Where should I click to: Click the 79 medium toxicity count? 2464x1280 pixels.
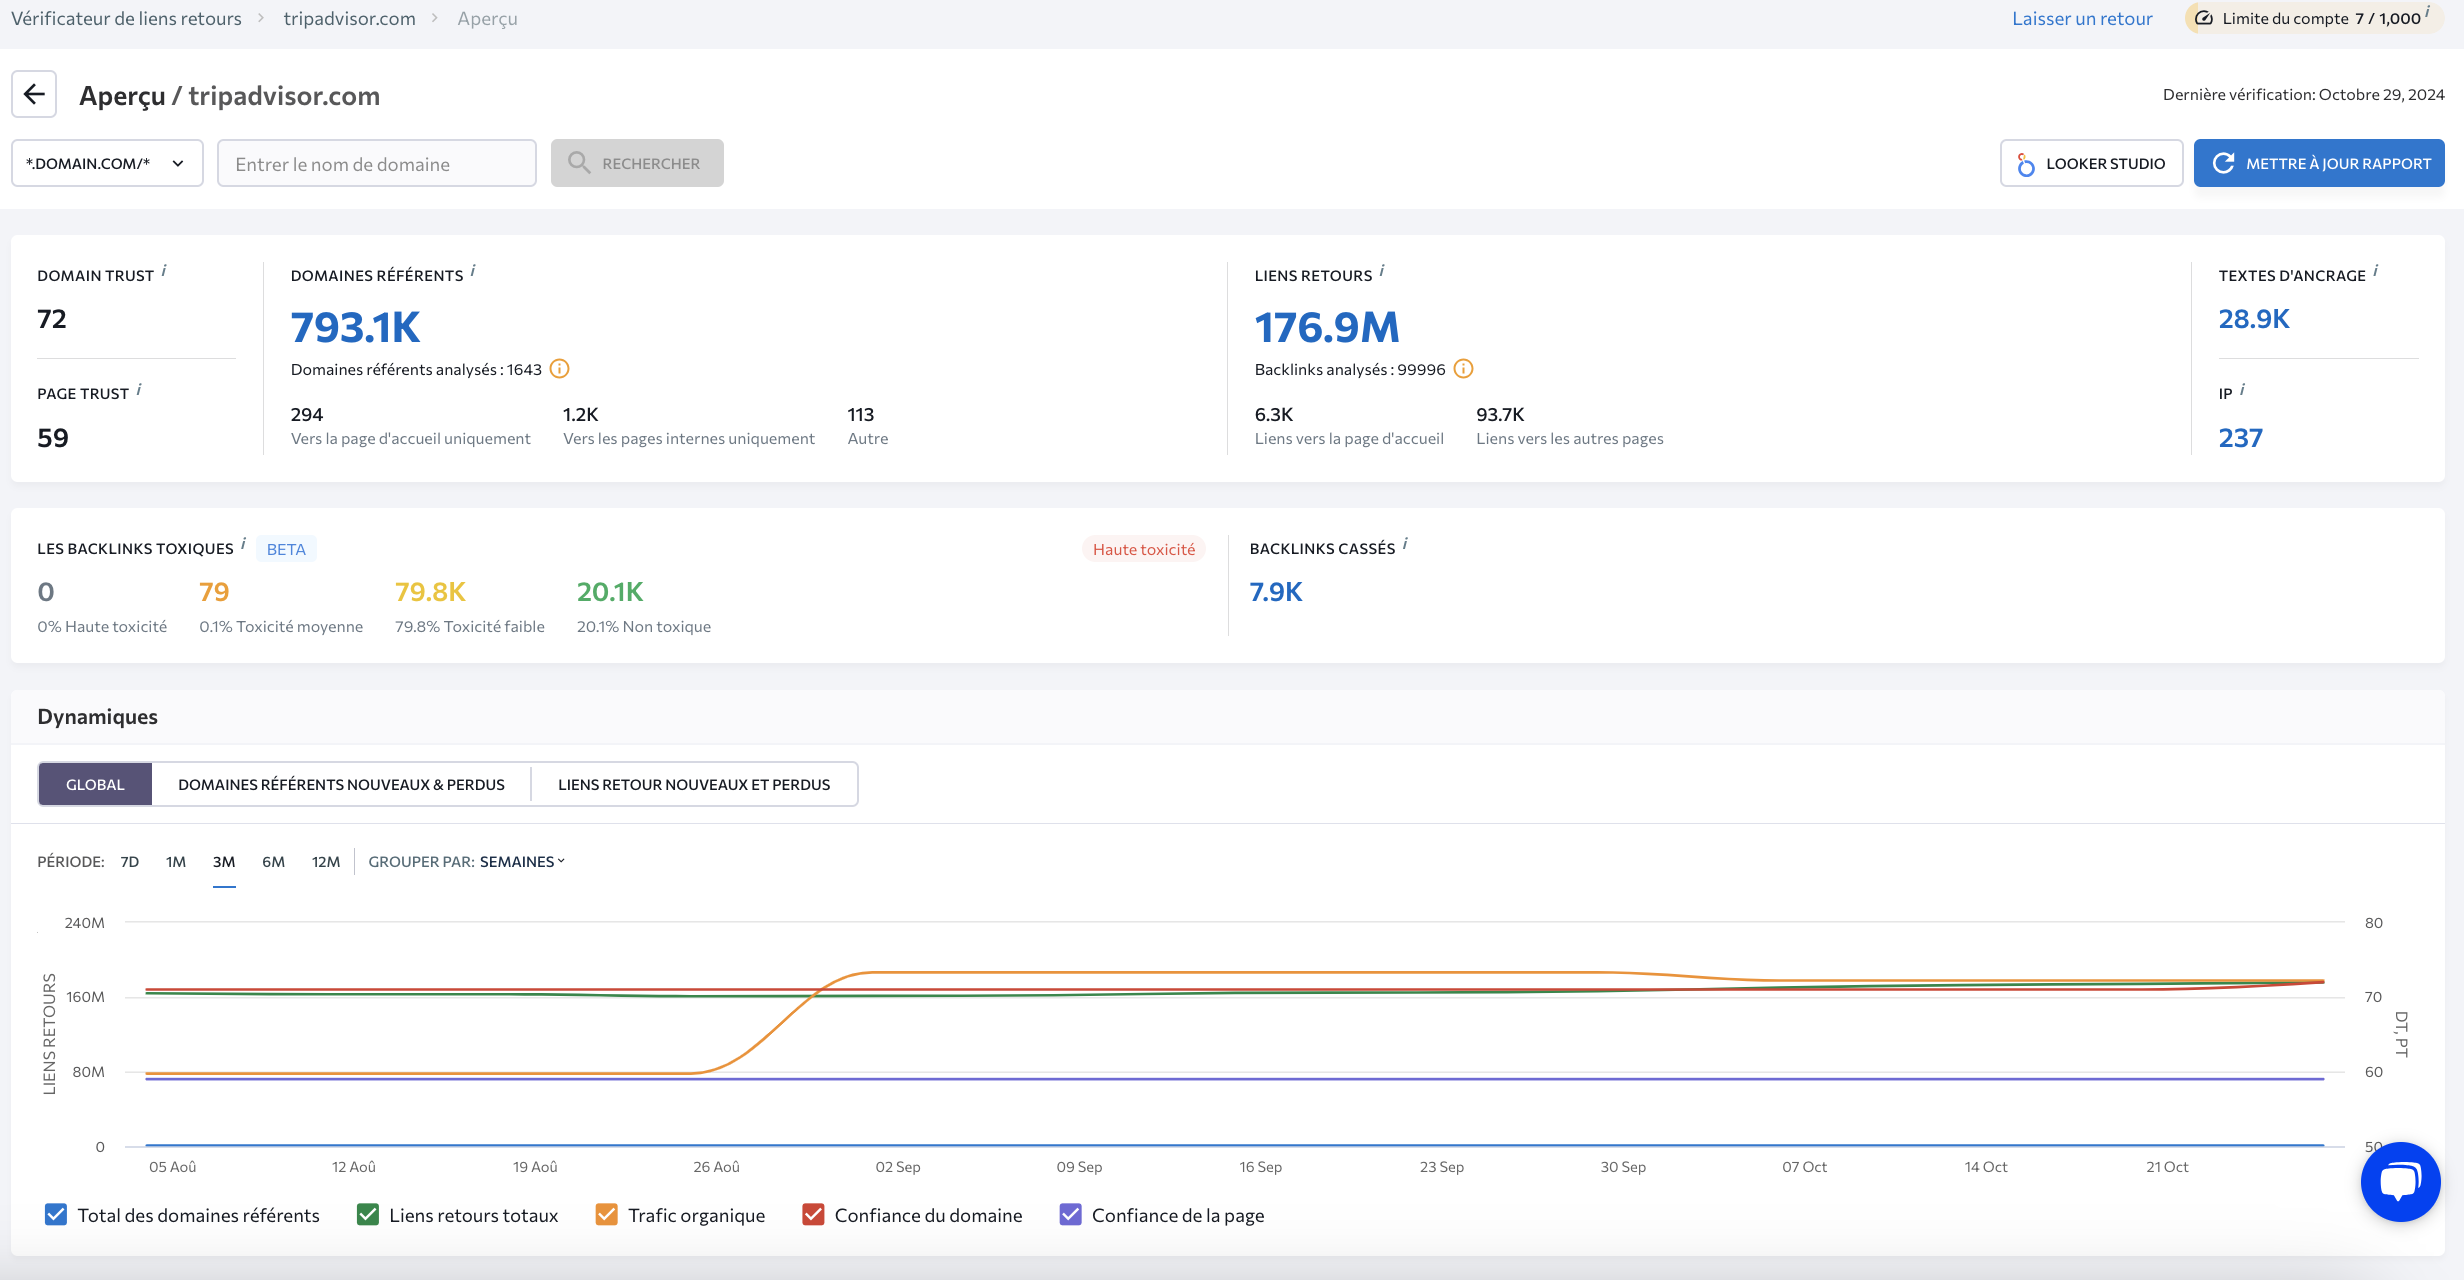214,591
